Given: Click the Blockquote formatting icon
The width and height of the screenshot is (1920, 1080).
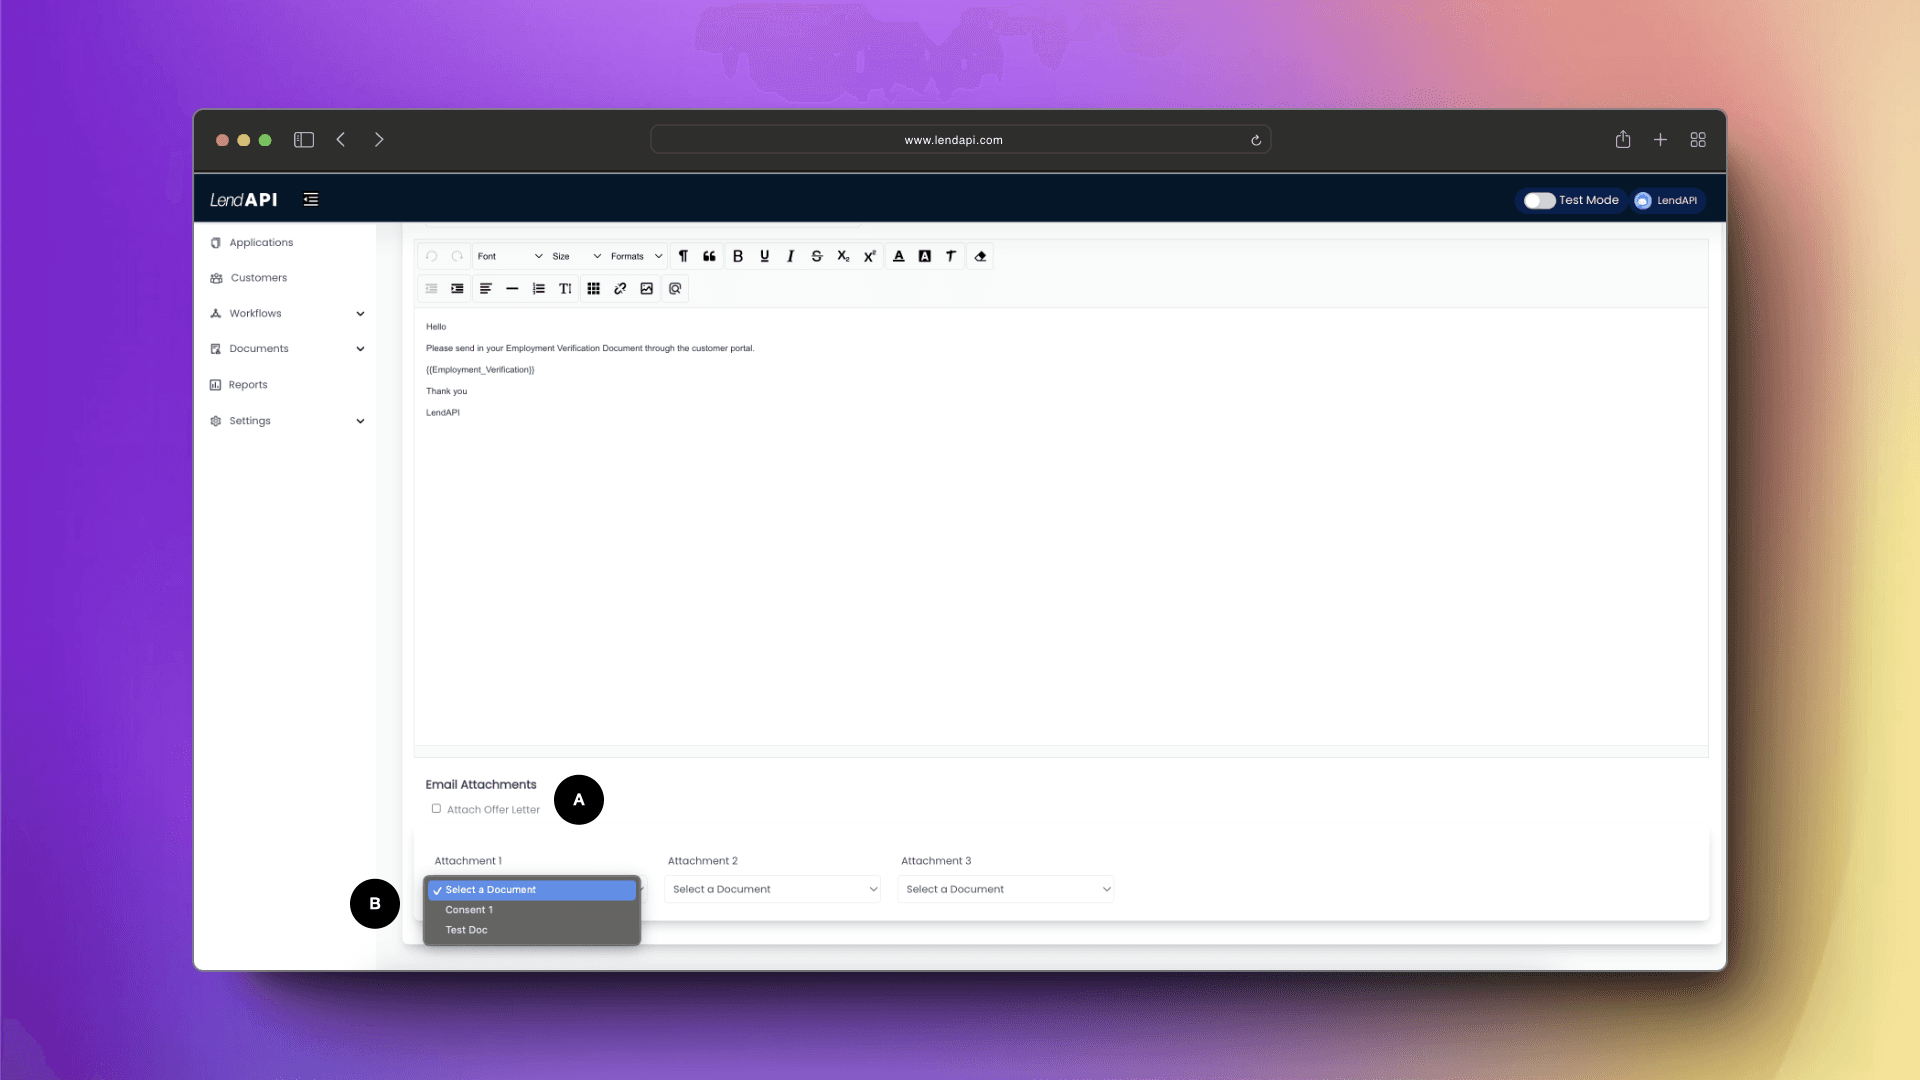Looking at the screenshot, I should [x=711, y=256].
